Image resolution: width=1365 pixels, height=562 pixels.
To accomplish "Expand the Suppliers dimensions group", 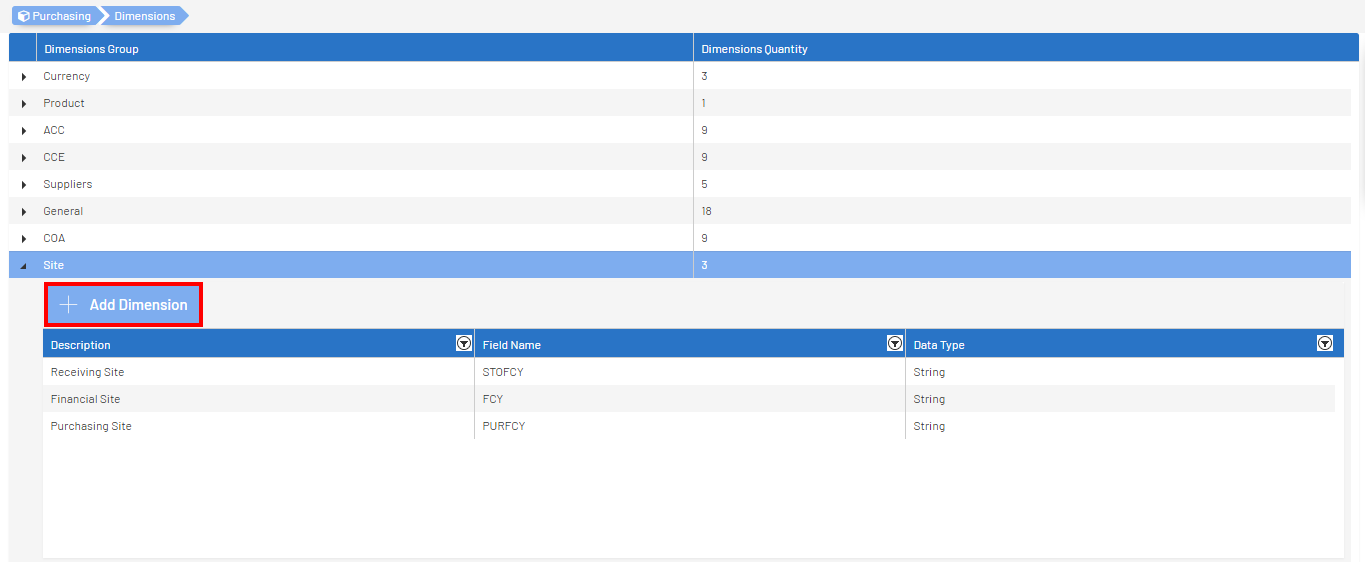I will 23,185.
